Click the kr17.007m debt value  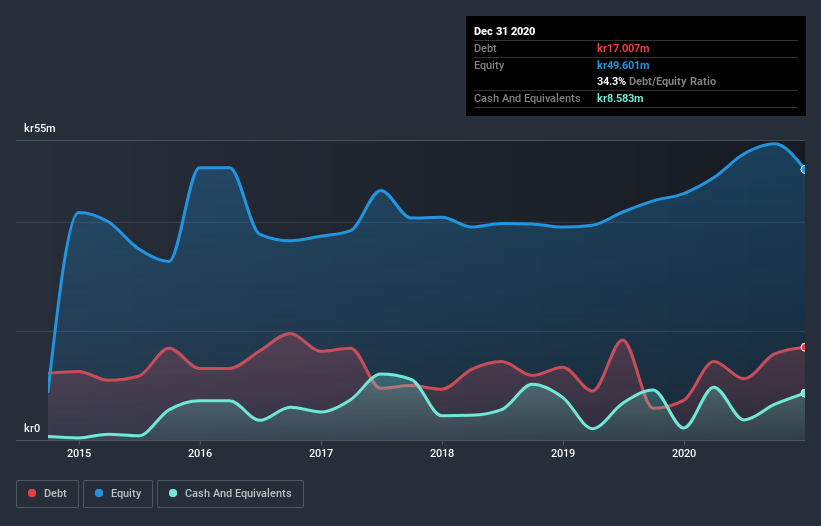pos(623,48)
